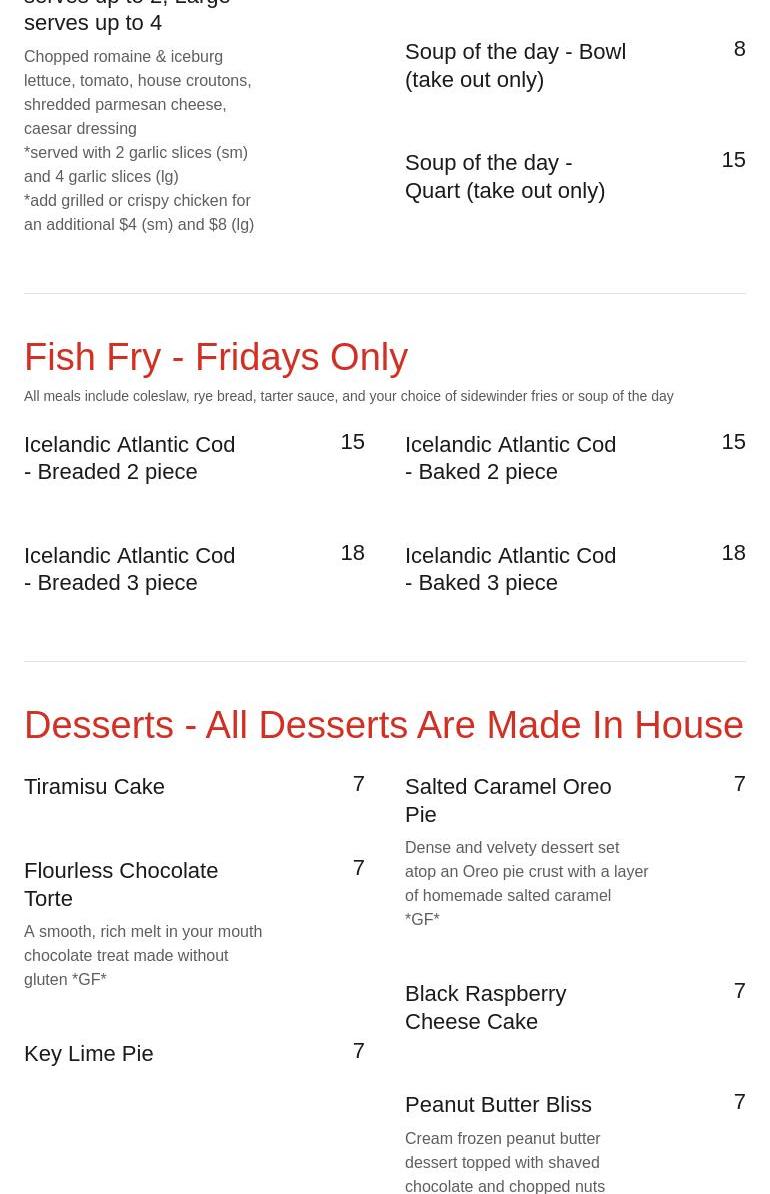Click the Desserts section heading
Screen dimensions: 770x1194
tap(384, 725)
